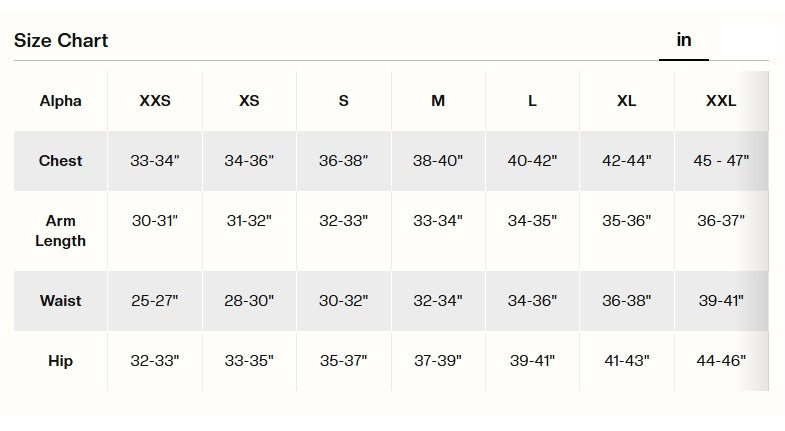Click the M size column header
This screenshot has height=431, width=785.
pyautogui.click(x=438, y=101)
